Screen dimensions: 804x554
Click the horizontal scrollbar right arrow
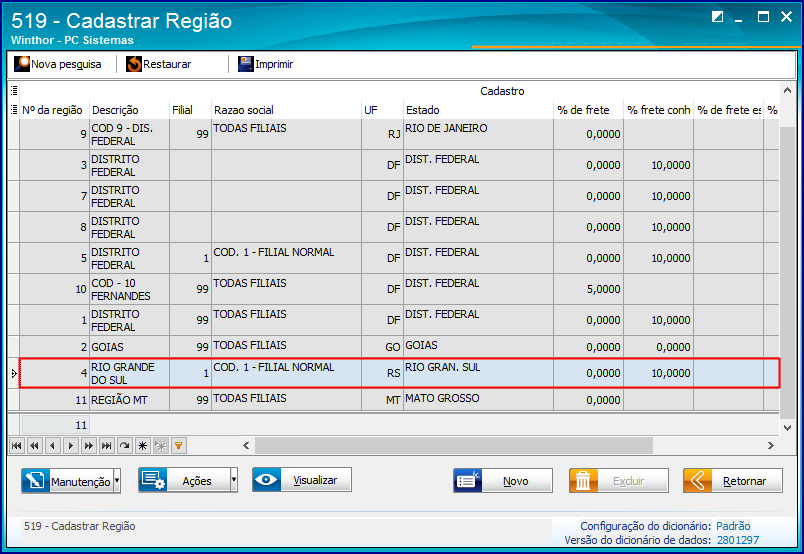[x=771, y=445]
